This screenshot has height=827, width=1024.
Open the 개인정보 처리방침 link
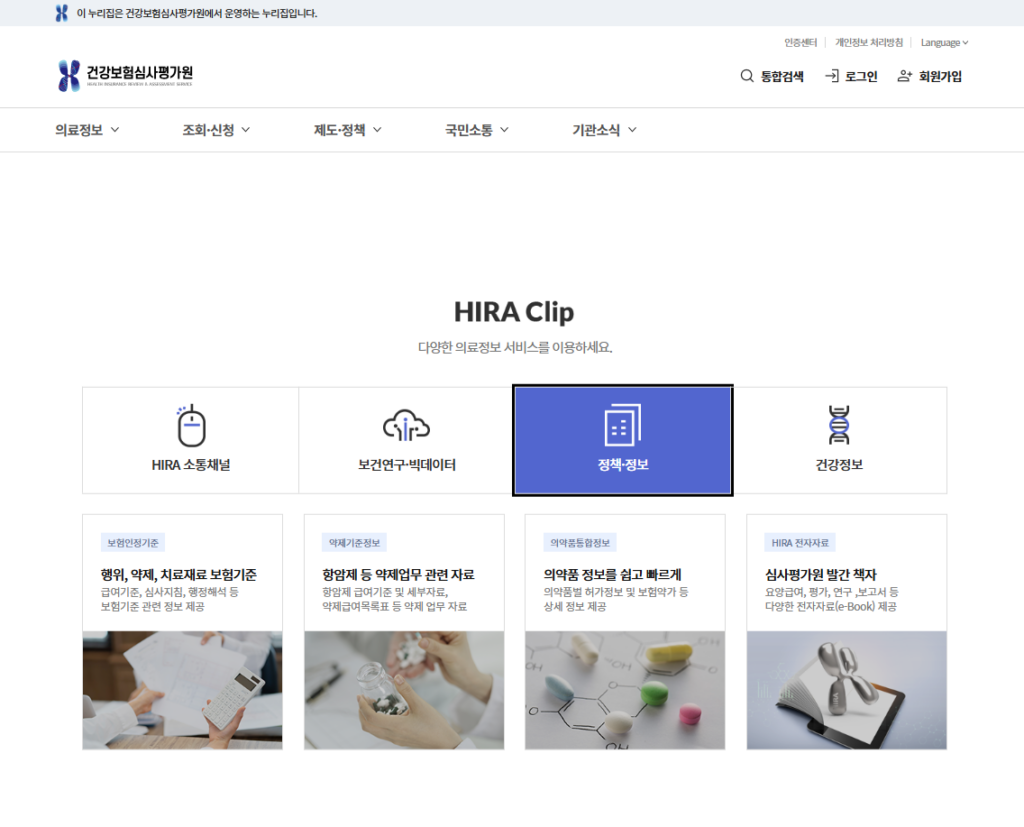point(868,43)
